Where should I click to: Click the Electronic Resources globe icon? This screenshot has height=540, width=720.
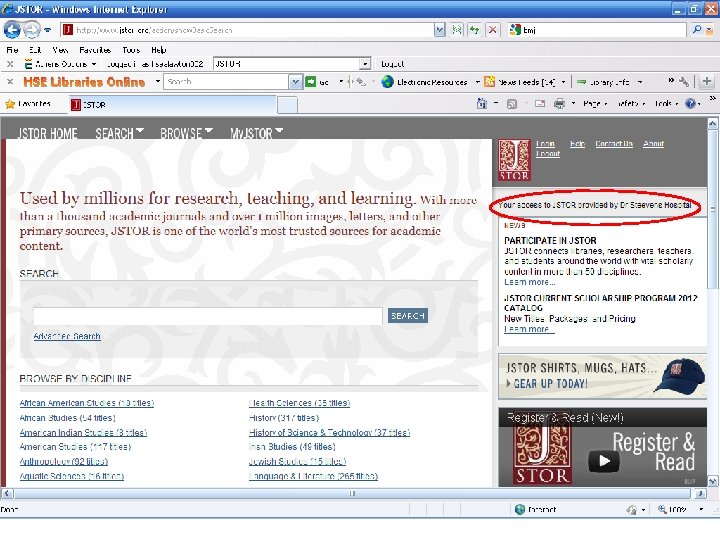[x=388, y=82]
